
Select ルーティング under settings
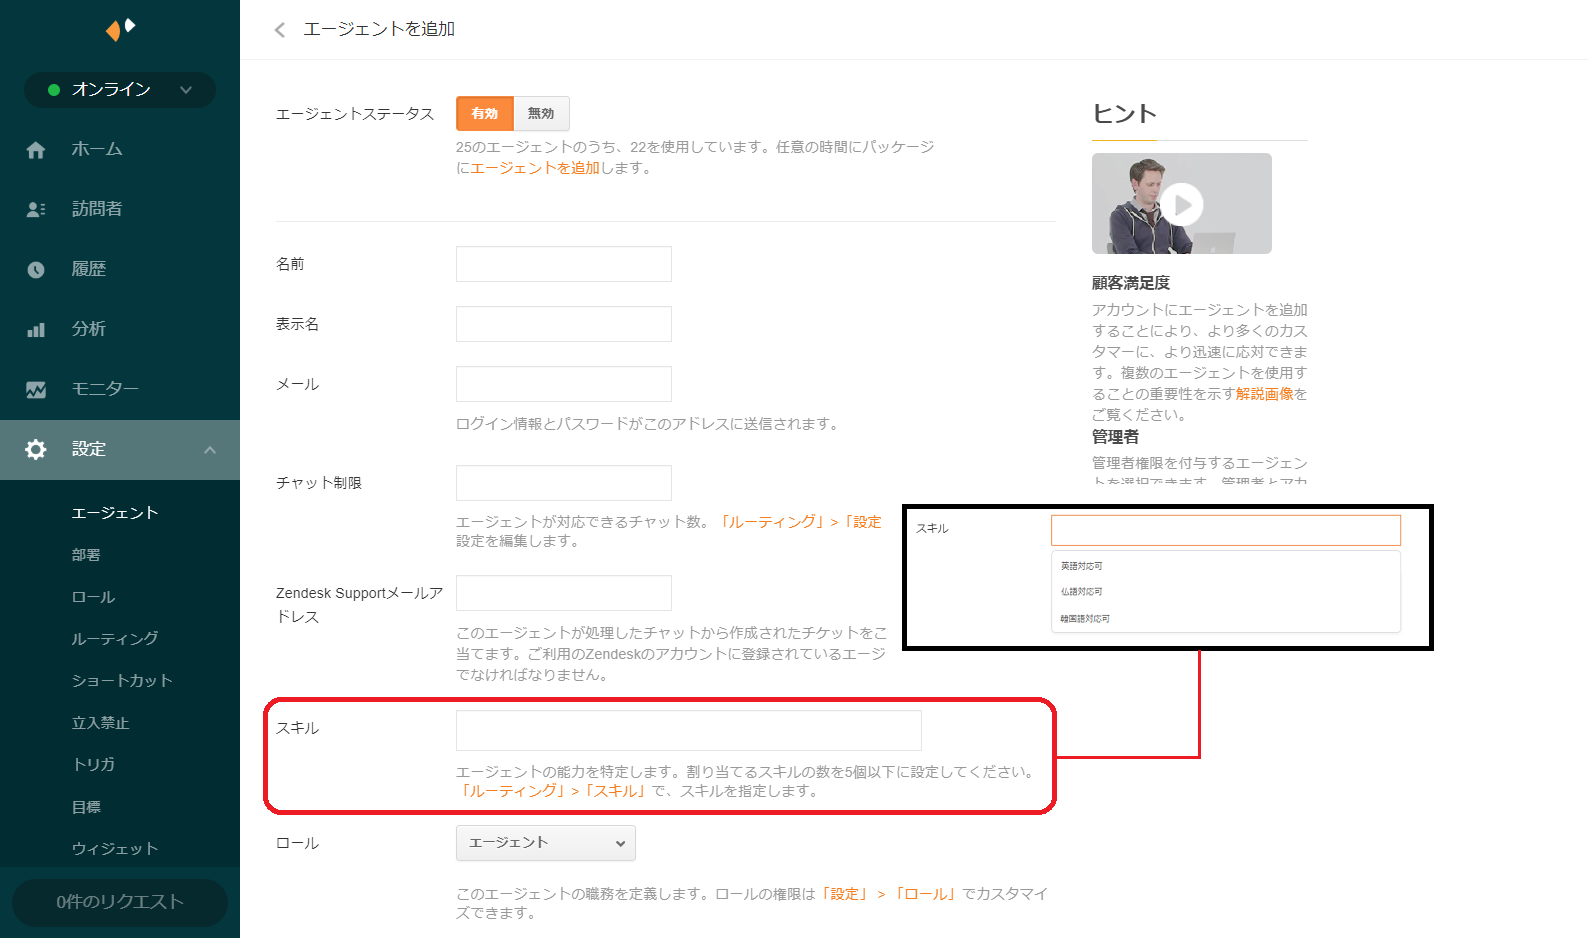[x=115, y=639]
